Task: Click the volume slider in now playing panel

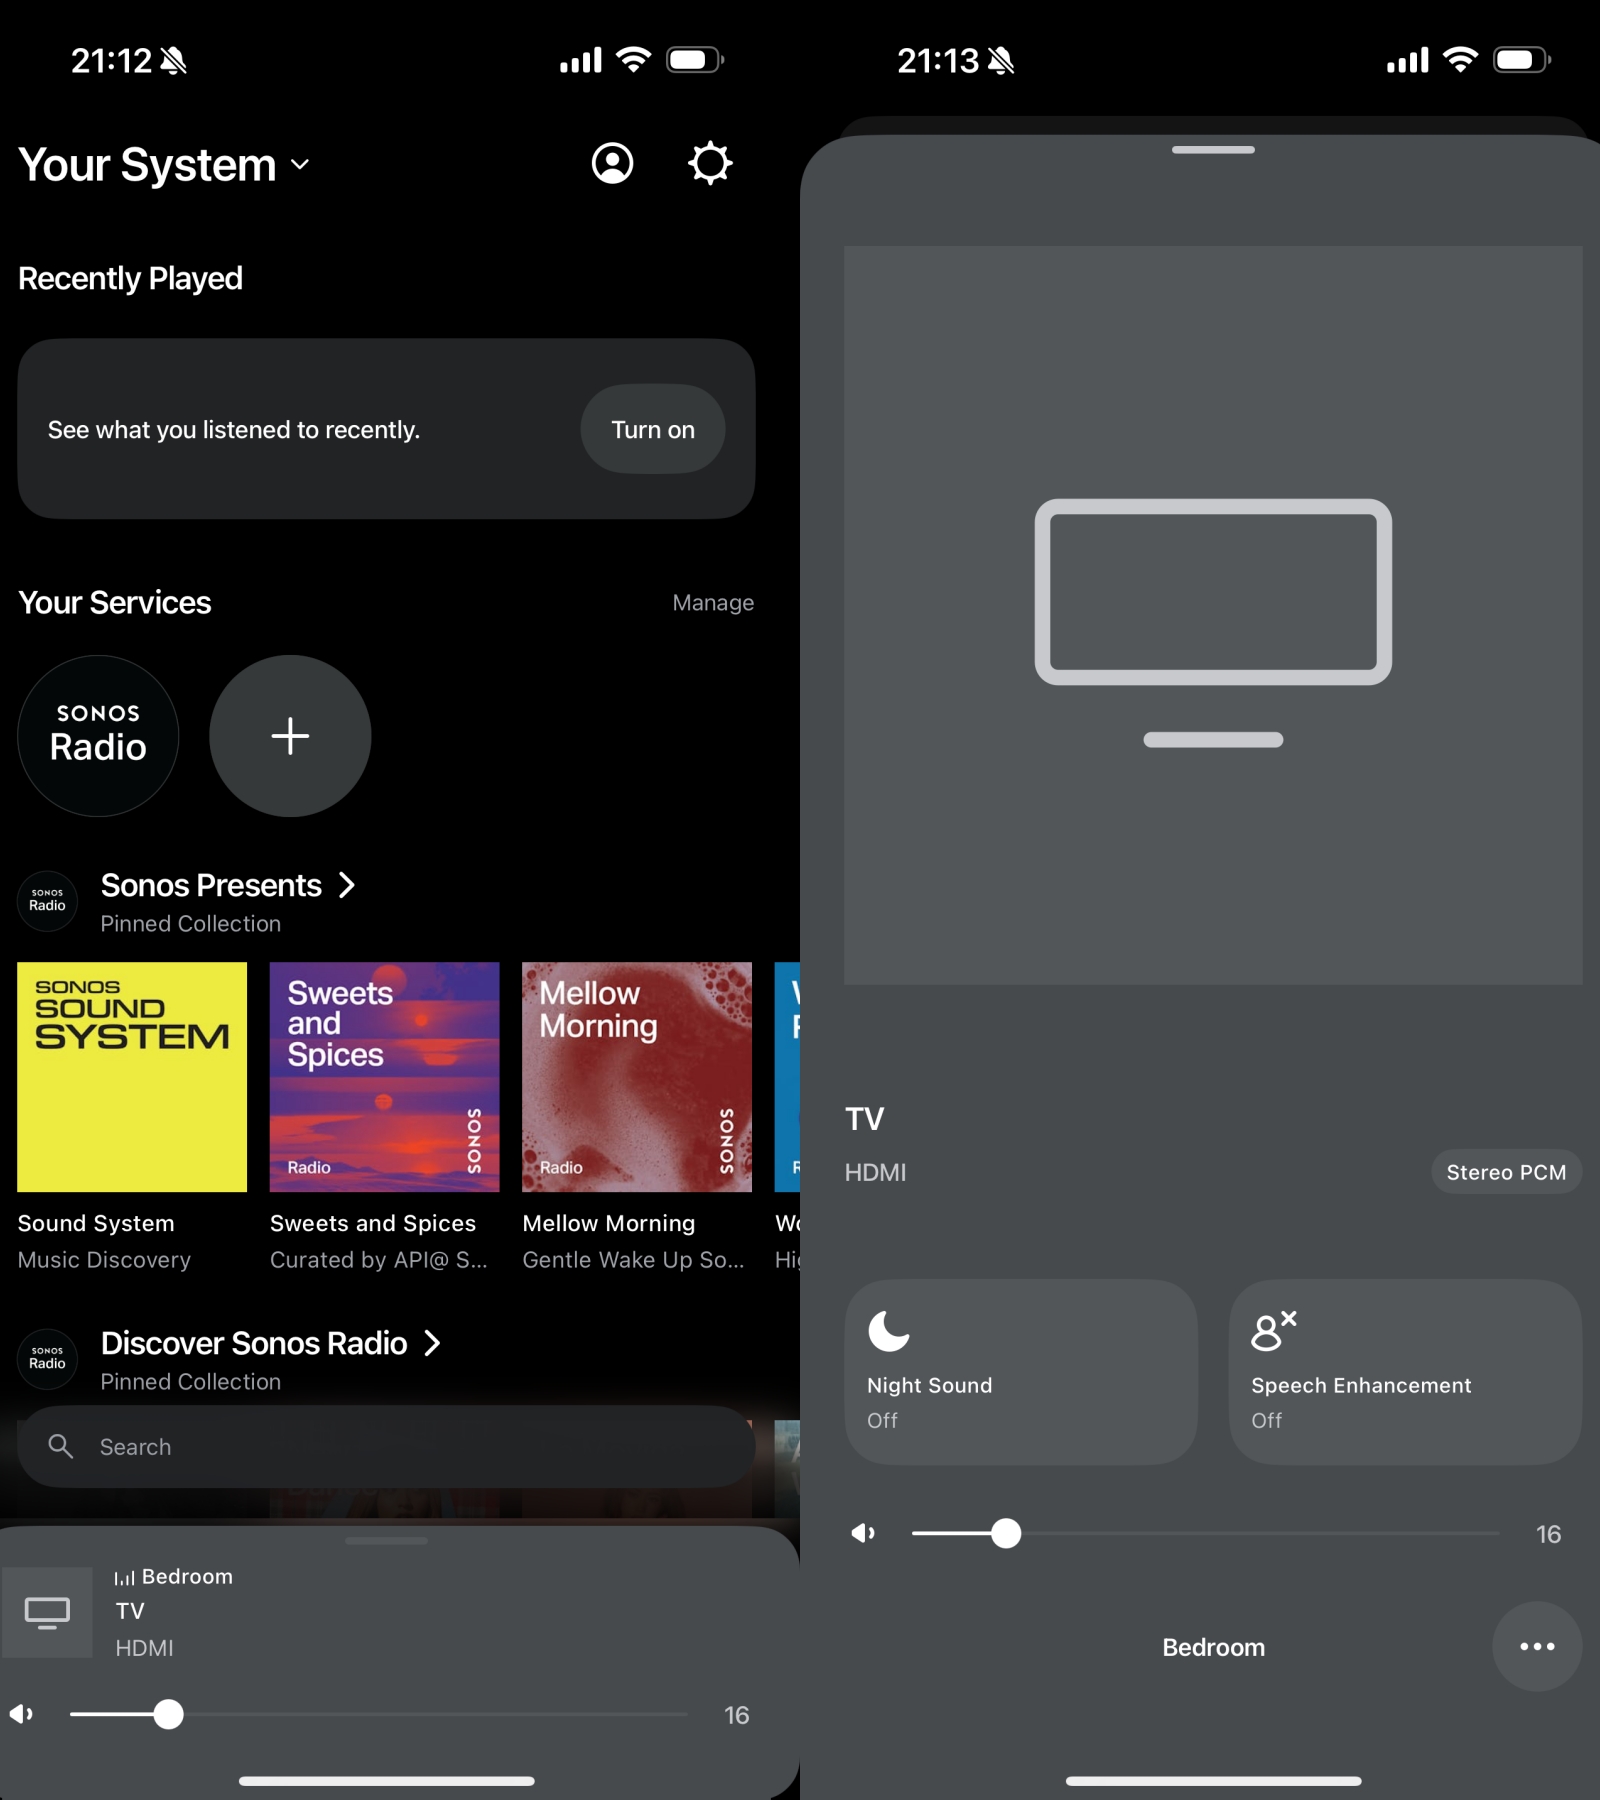Action: tap(1205, 1533)
